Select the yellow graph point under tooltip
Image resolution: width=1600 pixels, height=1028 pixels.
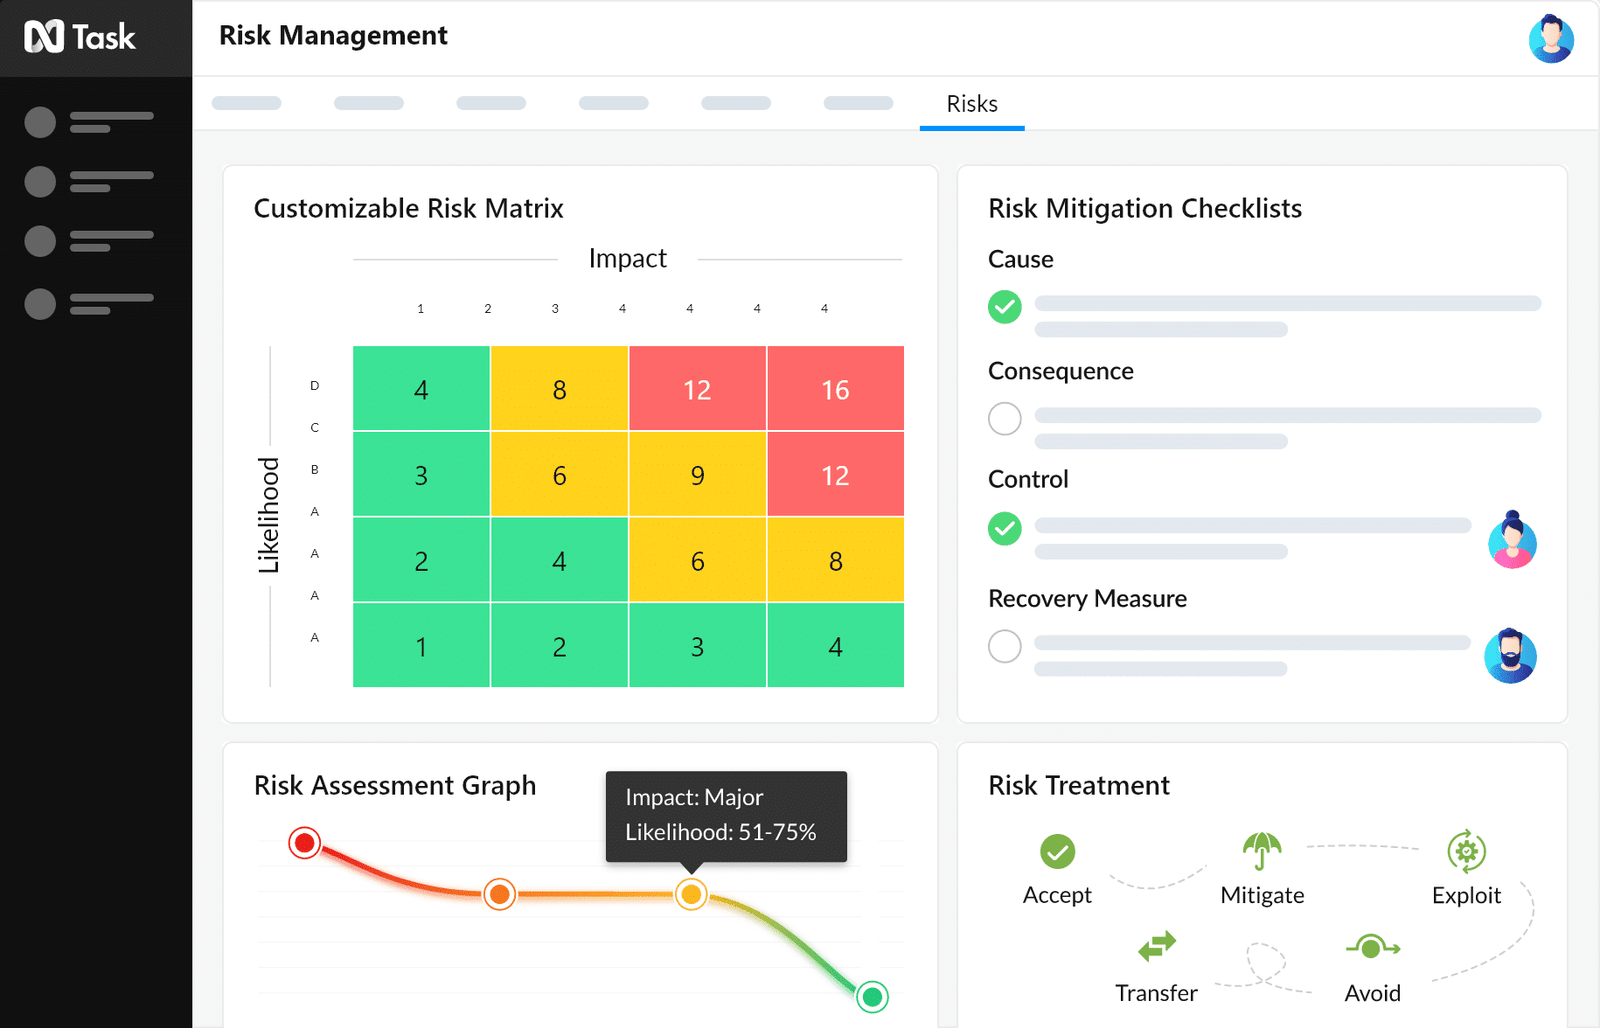pyautogui.click(x=691, y=894)
